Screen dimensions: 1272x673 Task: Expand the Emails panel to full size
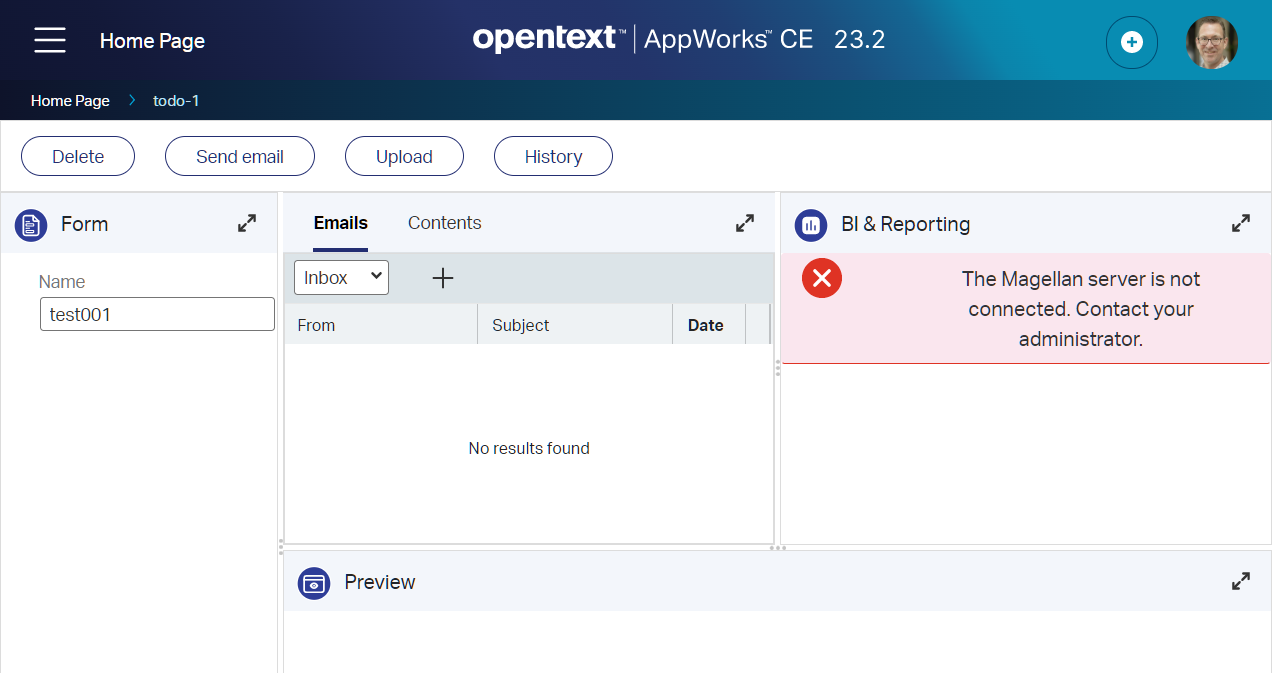click(744, 224)
